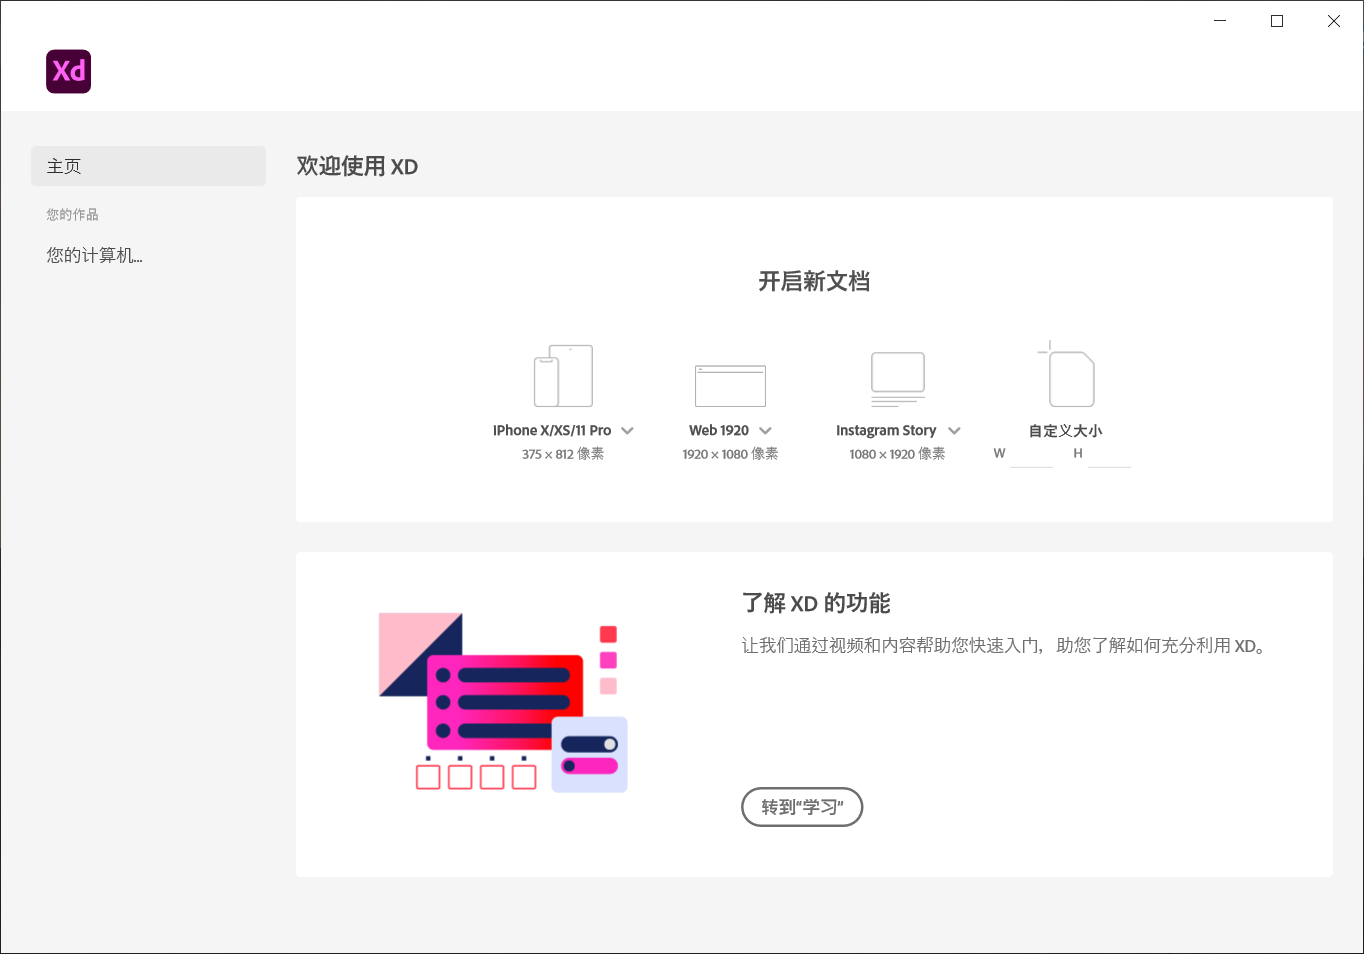
Task: Expand the iPhone preset size dropdown
Action: [x=628, y=430]
